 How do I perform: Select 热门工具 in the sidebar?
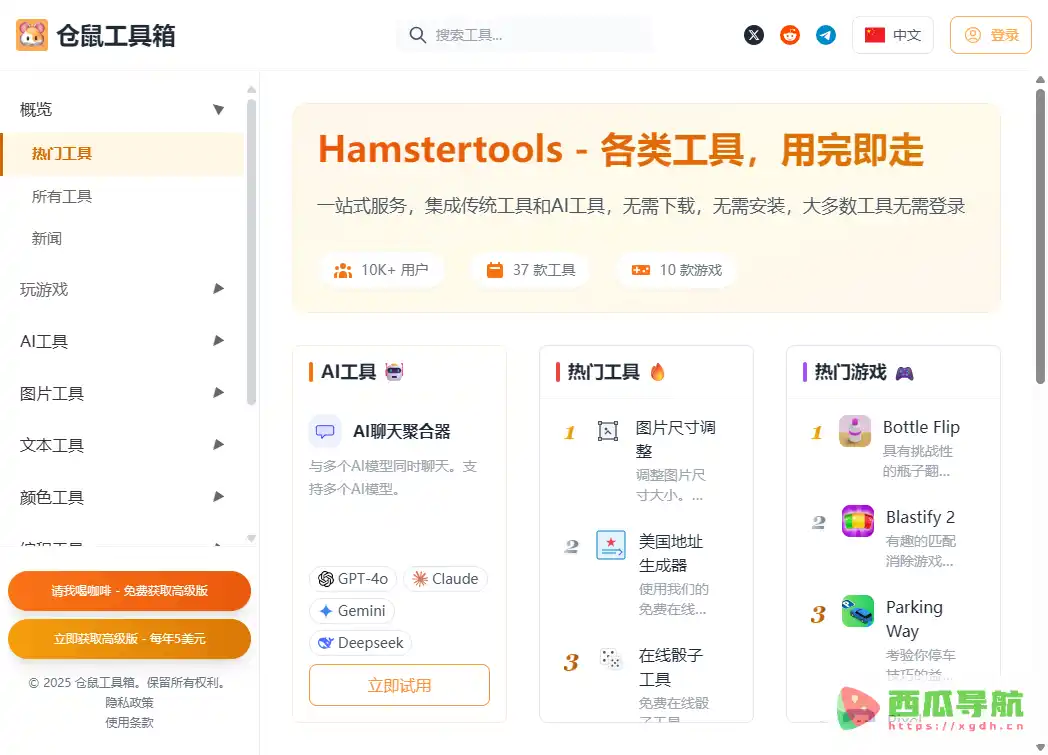(123, 154)
